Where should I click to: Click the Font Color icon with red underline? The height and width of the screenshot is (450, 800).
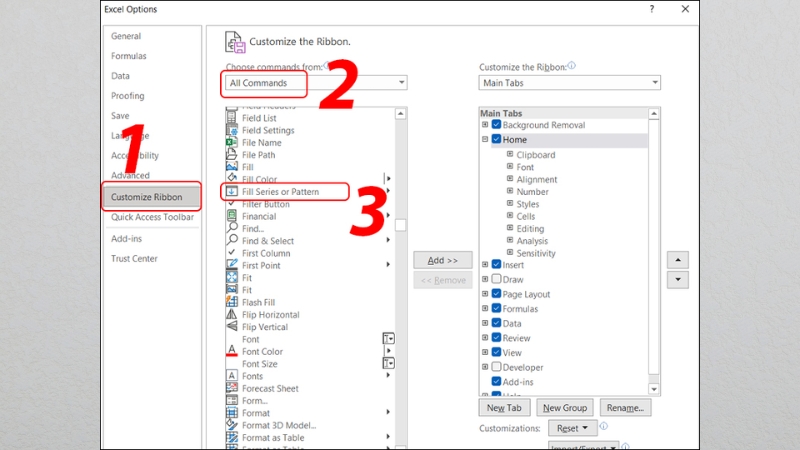[232, 352]
